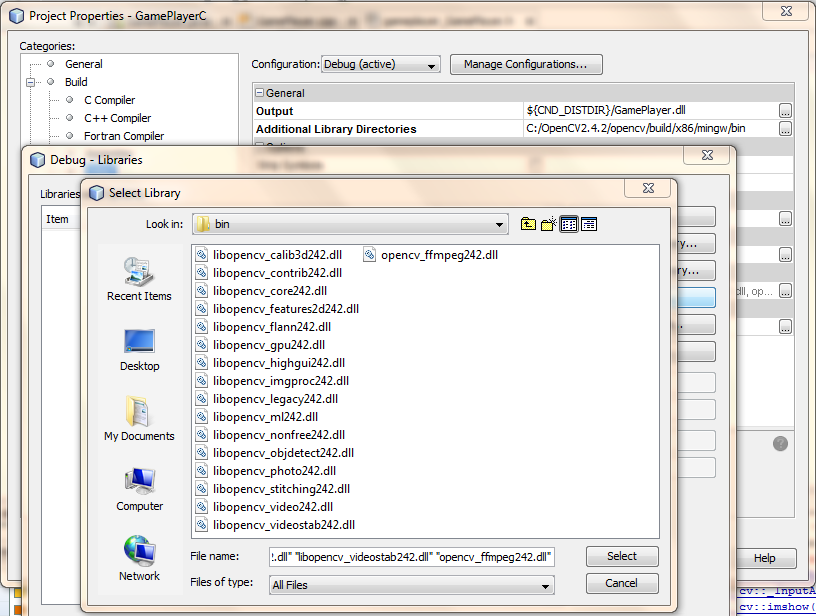Select General category in tree
816x616 pixels.
point(84,64)
